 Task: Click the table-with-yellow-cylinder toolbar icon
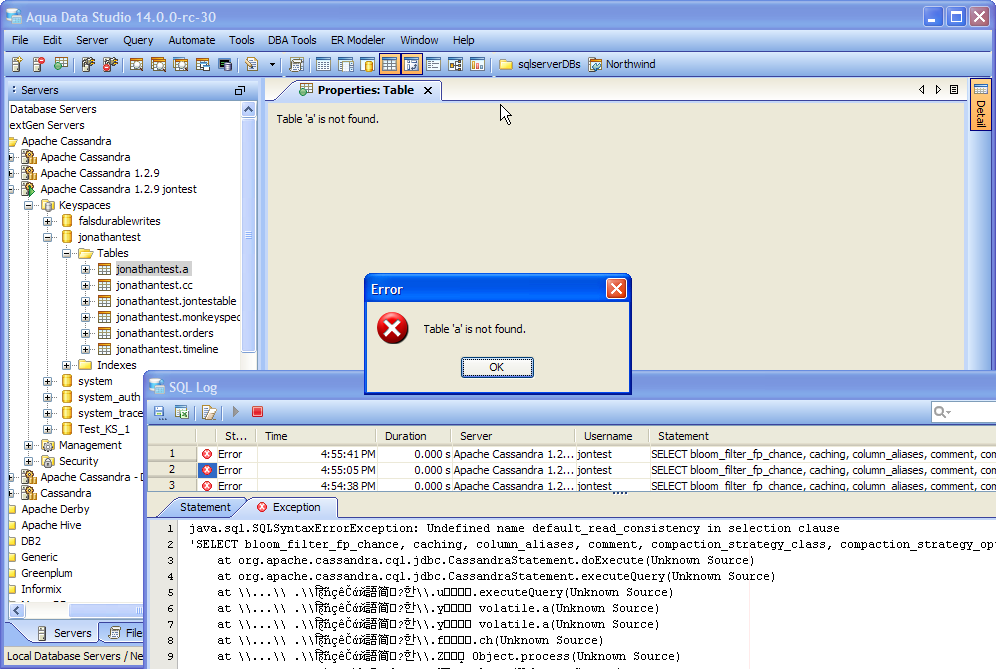click(x=367, y=64)
